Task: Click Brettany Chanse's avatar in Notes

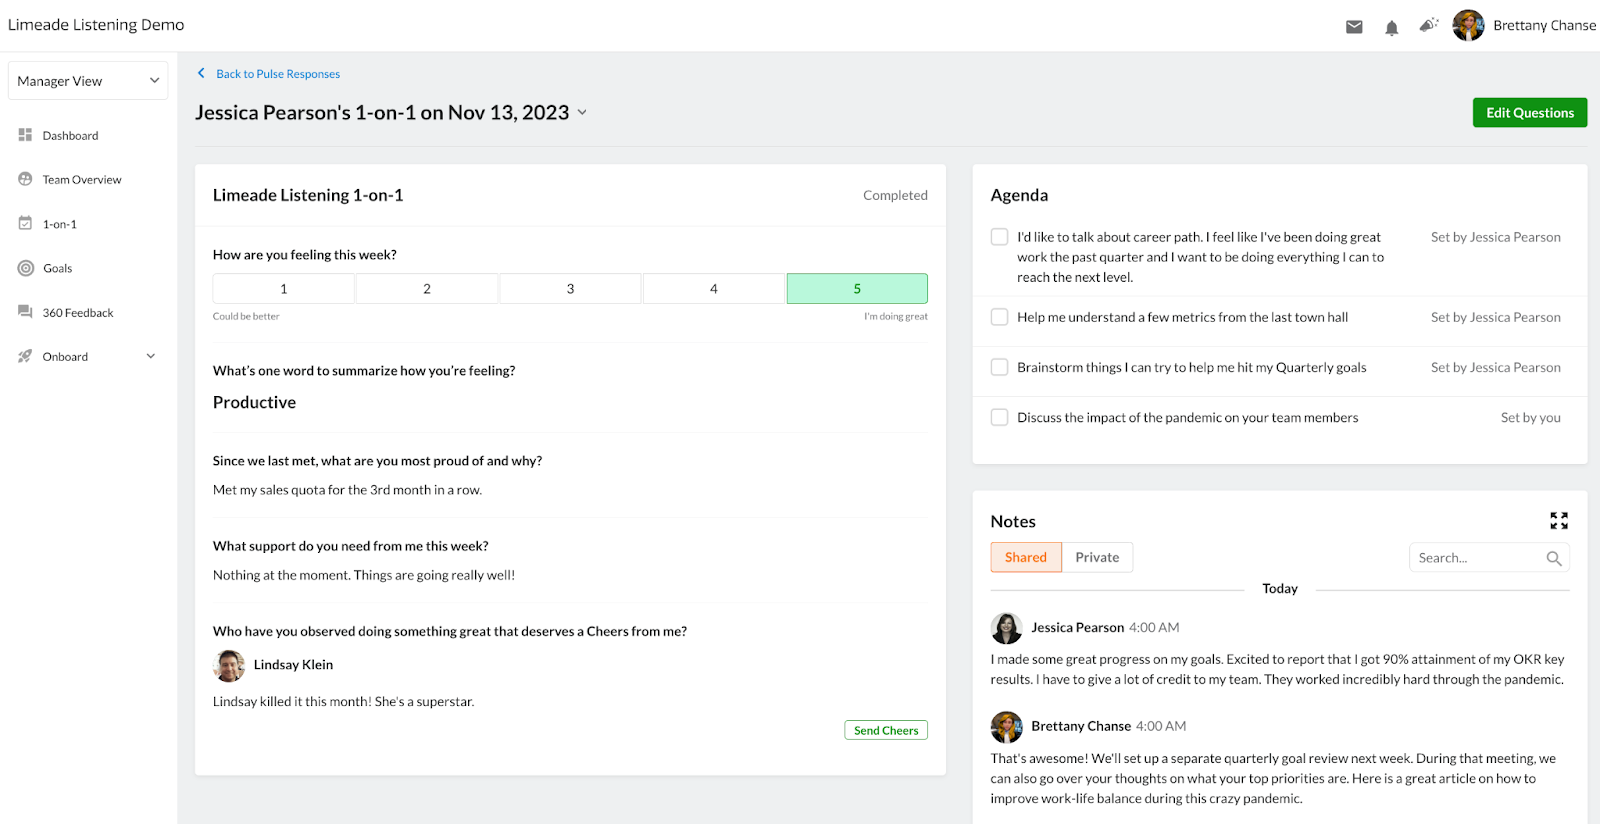Action: pyautogui.click(x=1007, y=727)
